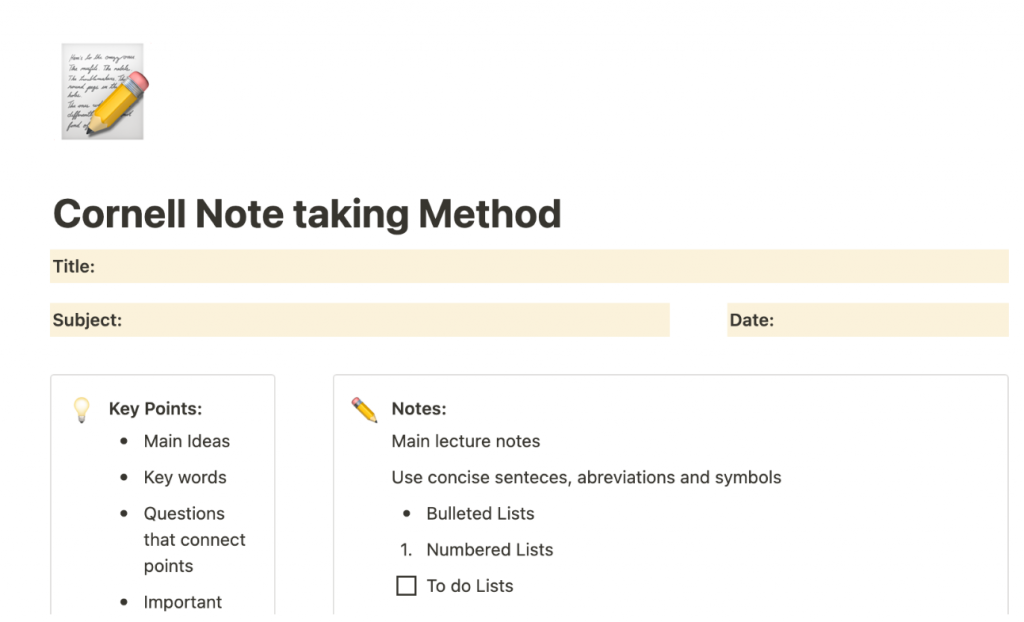Click the Important bullet item
Viewport: 1024px width, 622px height.
(x=183, y=602)
